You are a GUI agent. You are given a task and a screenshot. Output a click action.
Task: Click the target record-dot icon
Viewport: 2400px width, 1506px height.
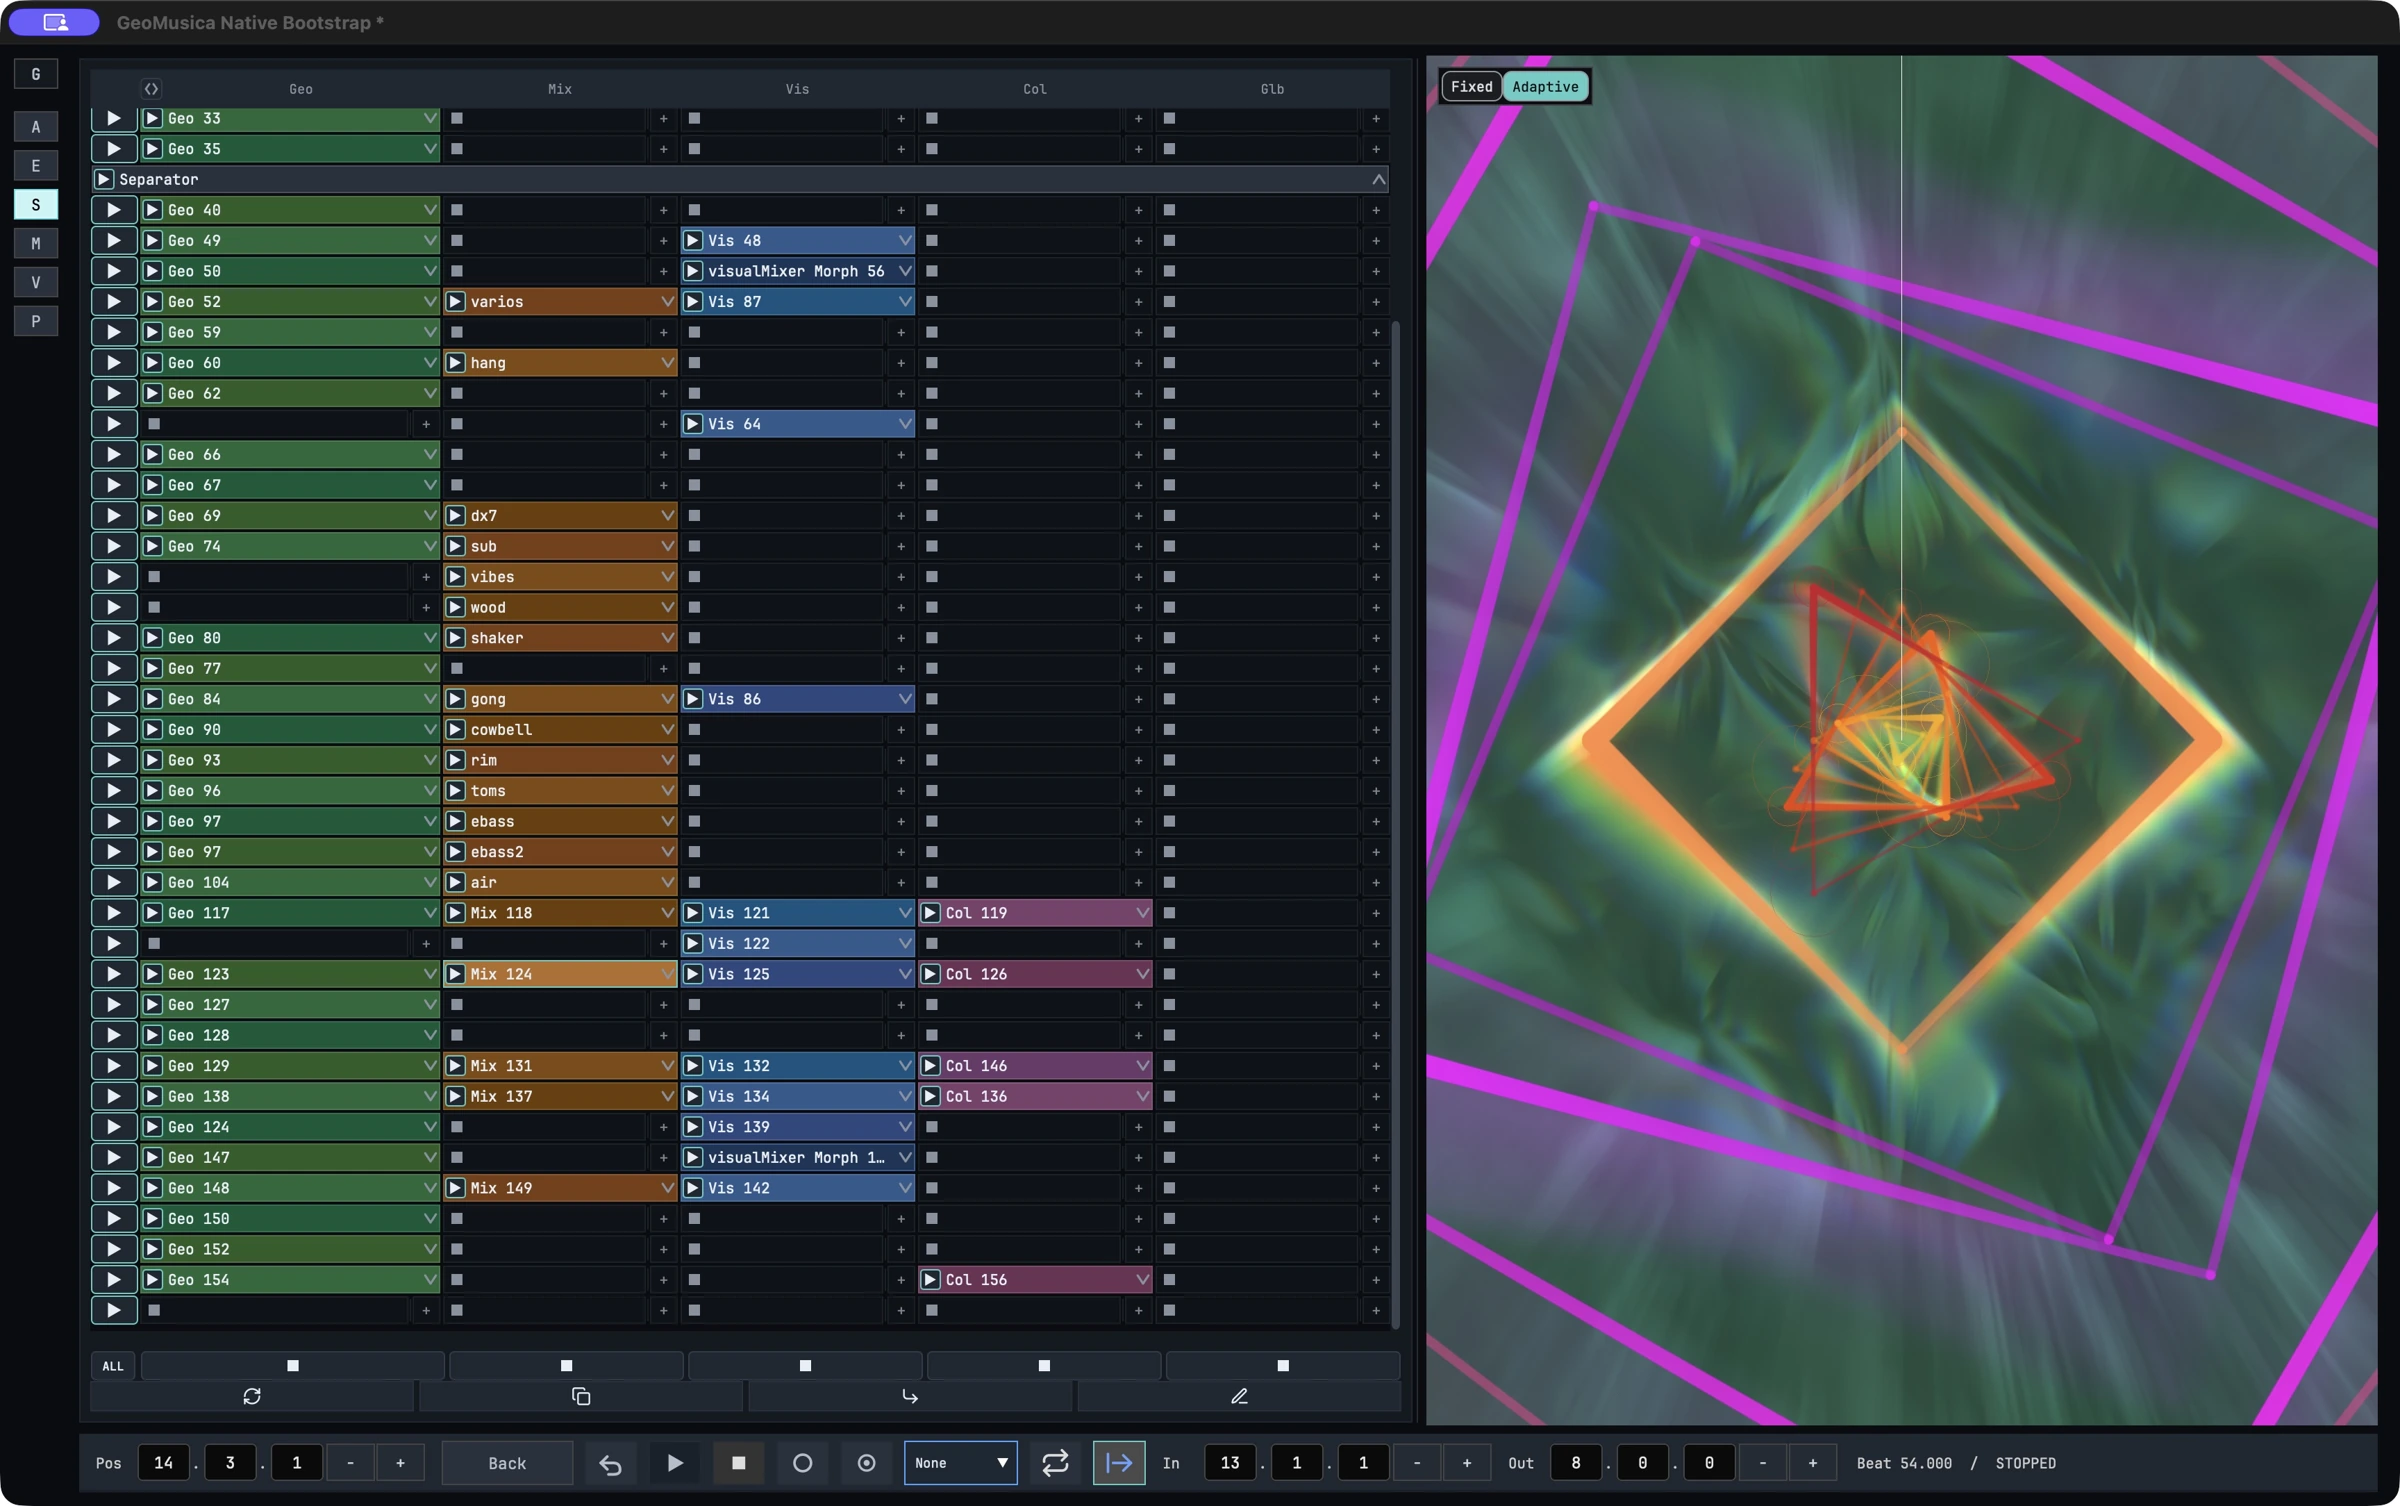(866, 1463)
